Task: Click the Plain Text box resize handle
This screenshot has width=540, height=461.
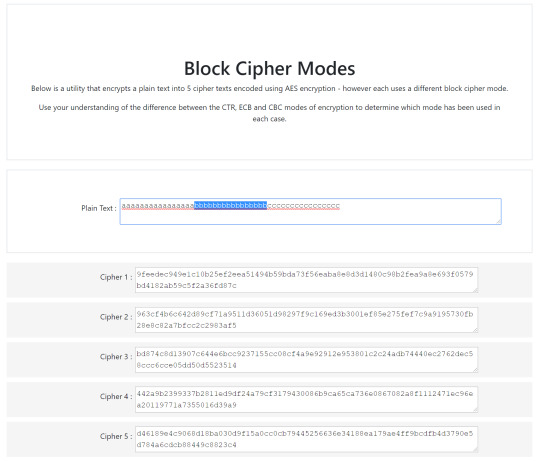Action: click(498, 221)
